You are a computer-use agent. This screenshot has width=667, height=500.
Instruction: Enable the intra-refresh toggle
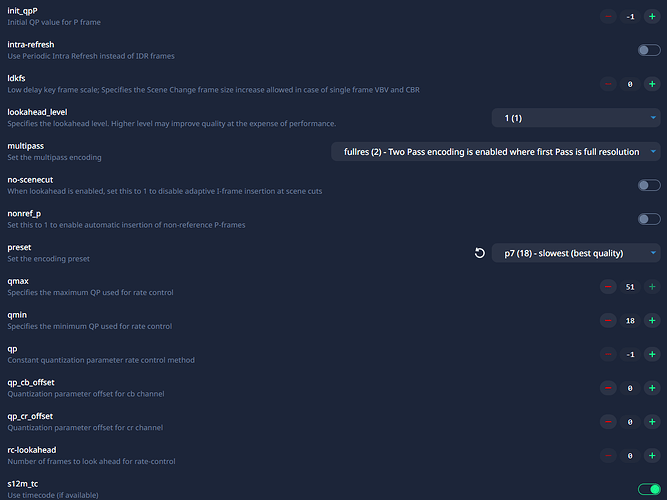pos(649,50)
